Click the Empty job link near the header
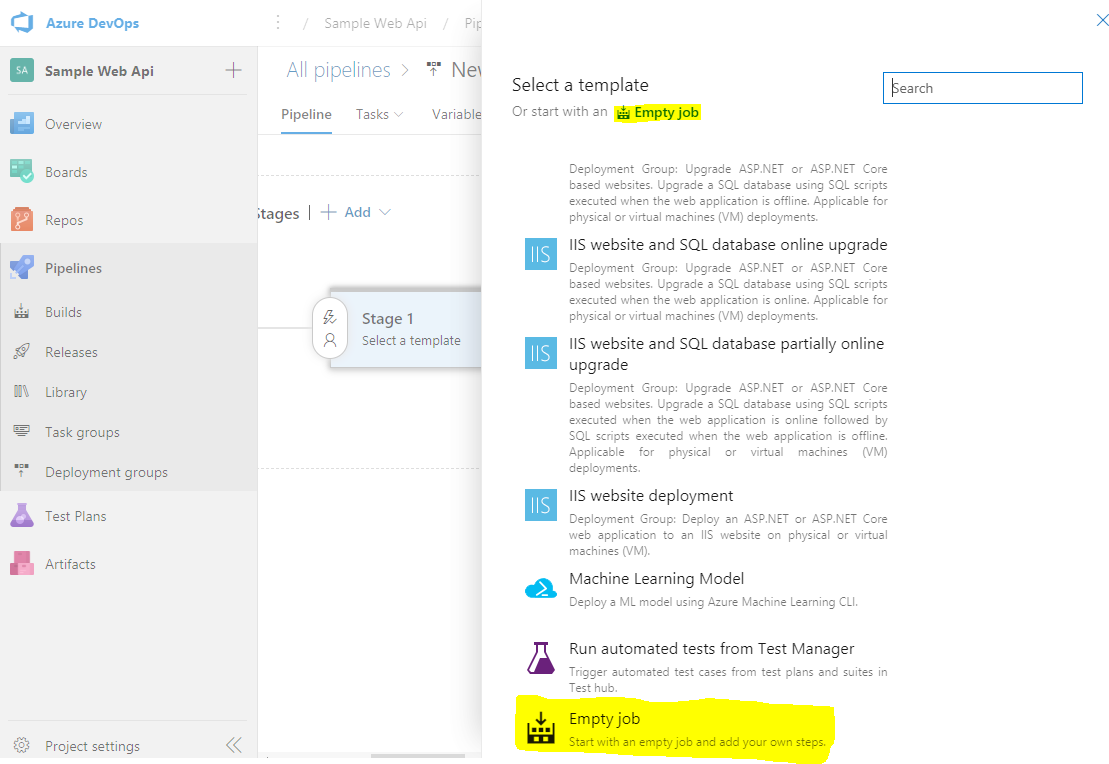Image resolution: width=1109 pixels, height=764 pixels. [658, 112]
